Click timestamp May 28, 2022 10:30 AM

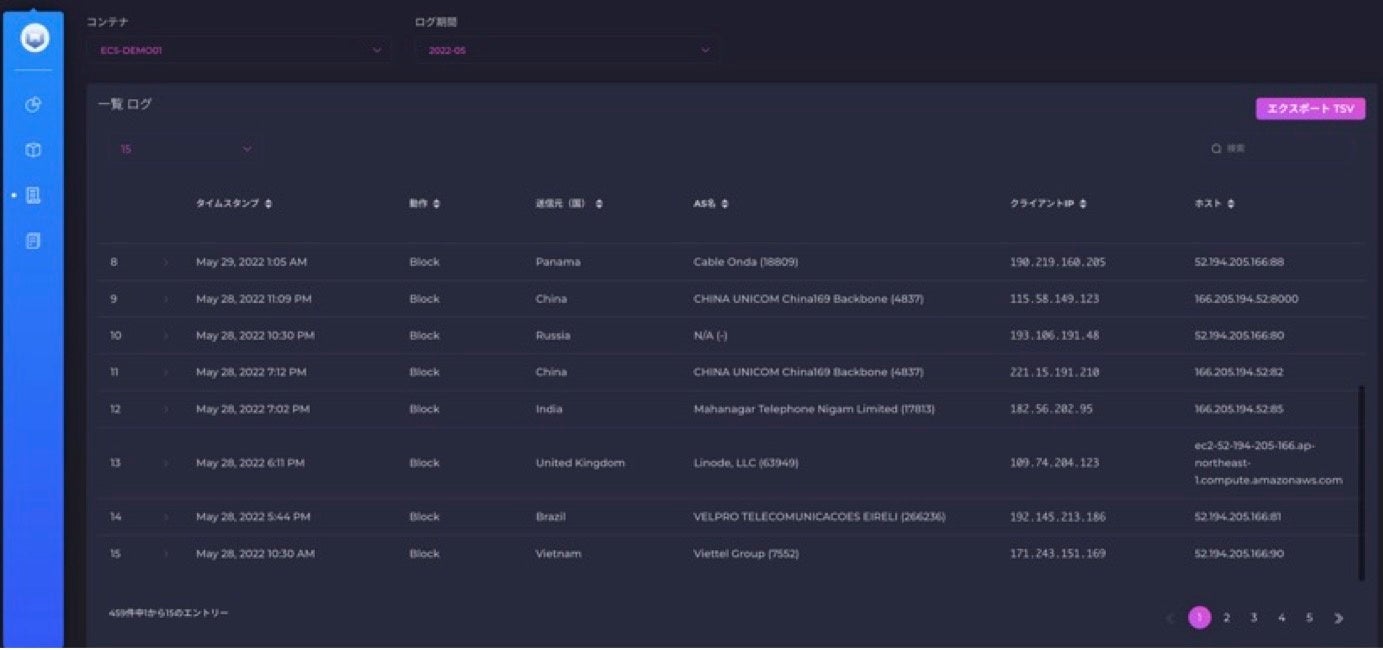[x=255, y=554]
